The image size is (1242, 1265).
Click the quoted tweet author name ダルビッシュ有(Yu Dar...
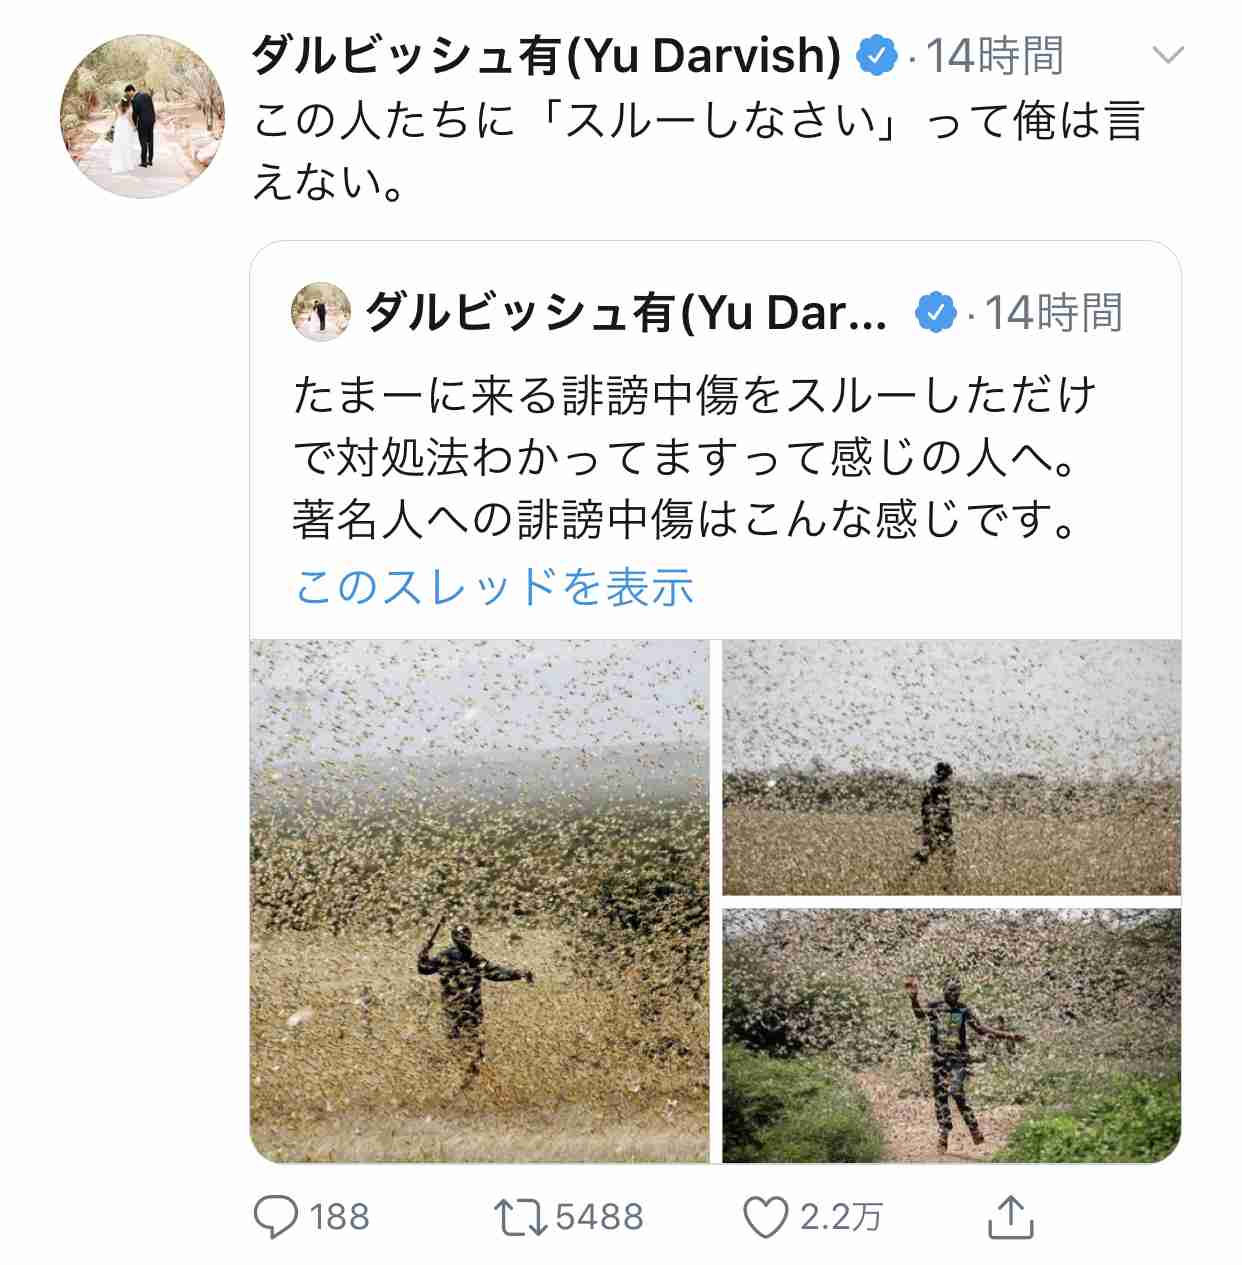[x=626, y=313]
